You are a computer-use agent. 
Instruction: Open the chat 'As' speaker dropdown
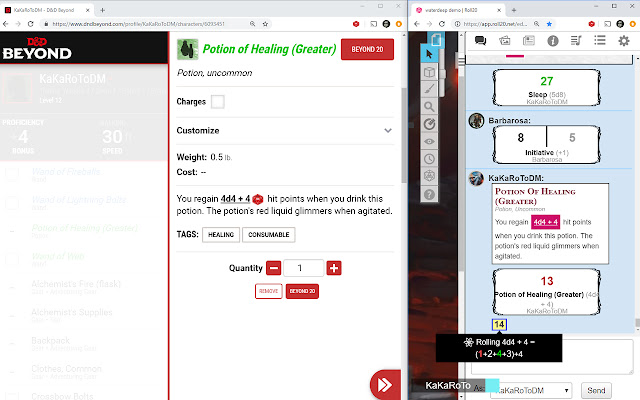531,391
